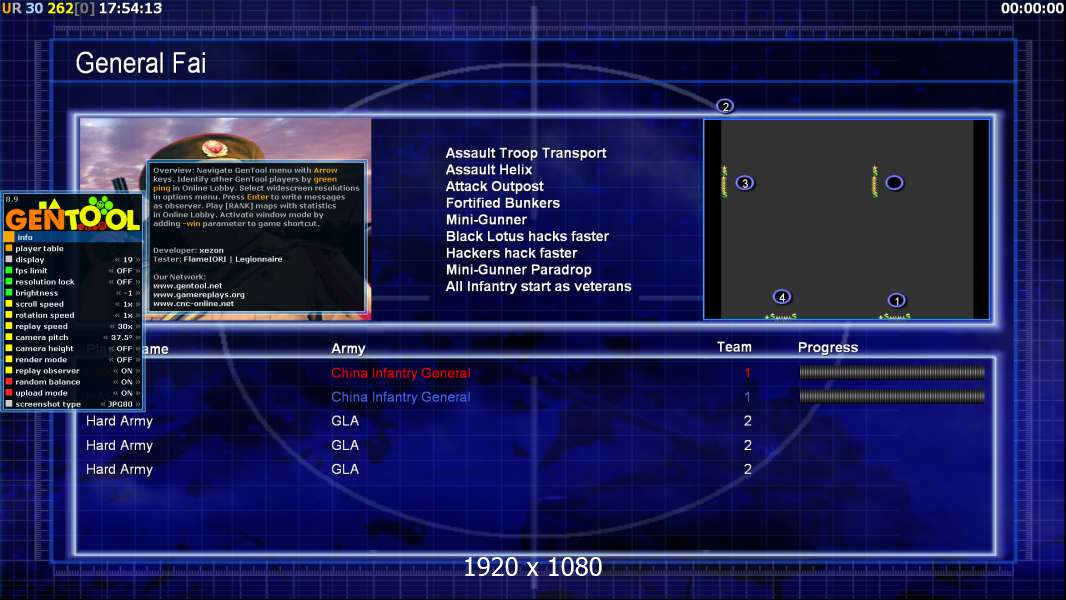Image resolution: width=1066 pixels, height=600 pixels.
Task: Click the orange square beside player table
Action: pyautogui.click(x=9, y=248)
